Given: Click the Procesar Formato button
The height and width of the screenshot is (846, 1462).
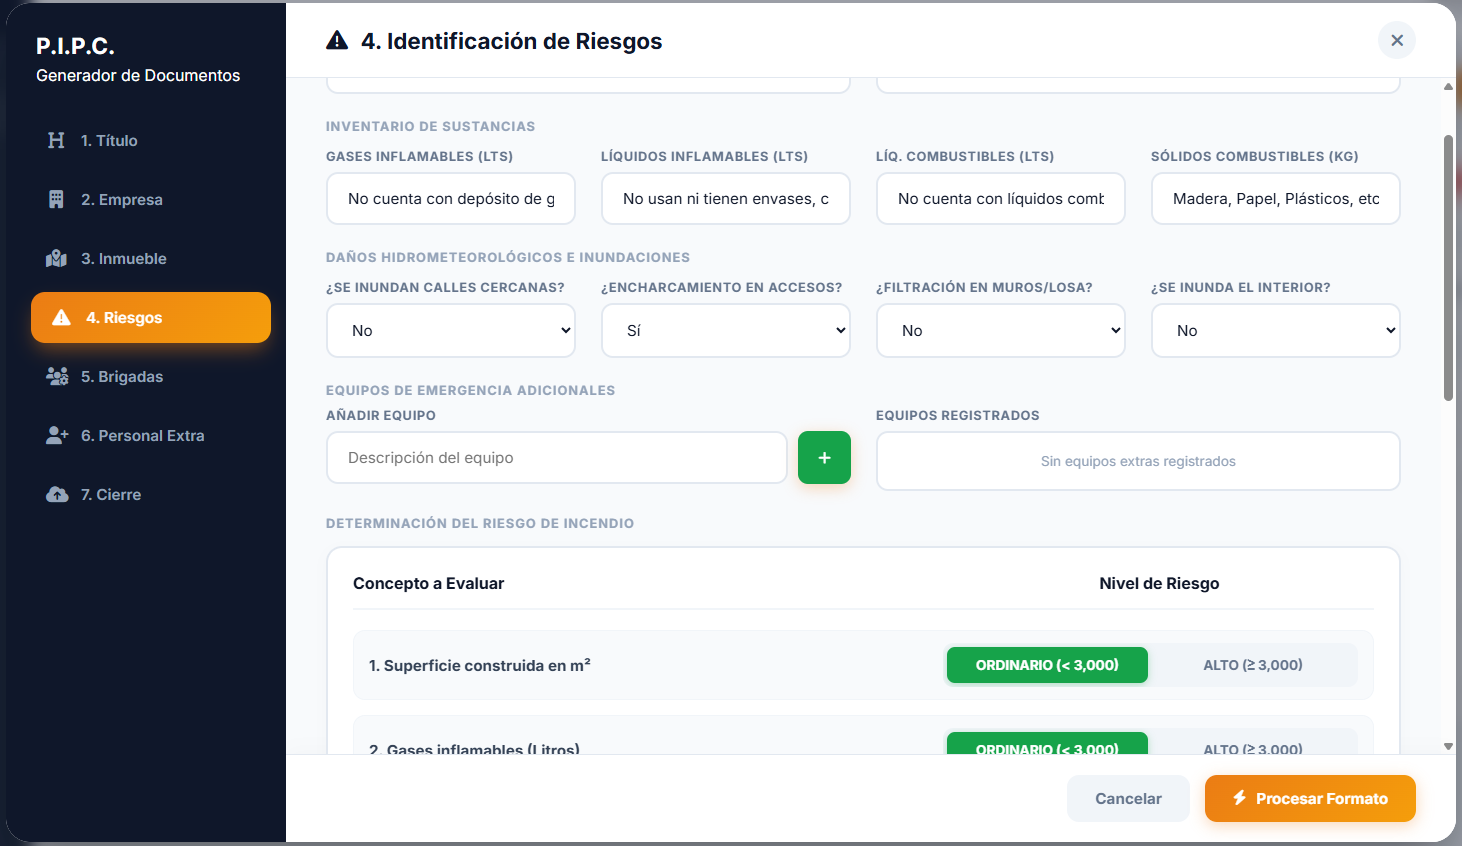Looking at the screenshot, I should 1310,798.
